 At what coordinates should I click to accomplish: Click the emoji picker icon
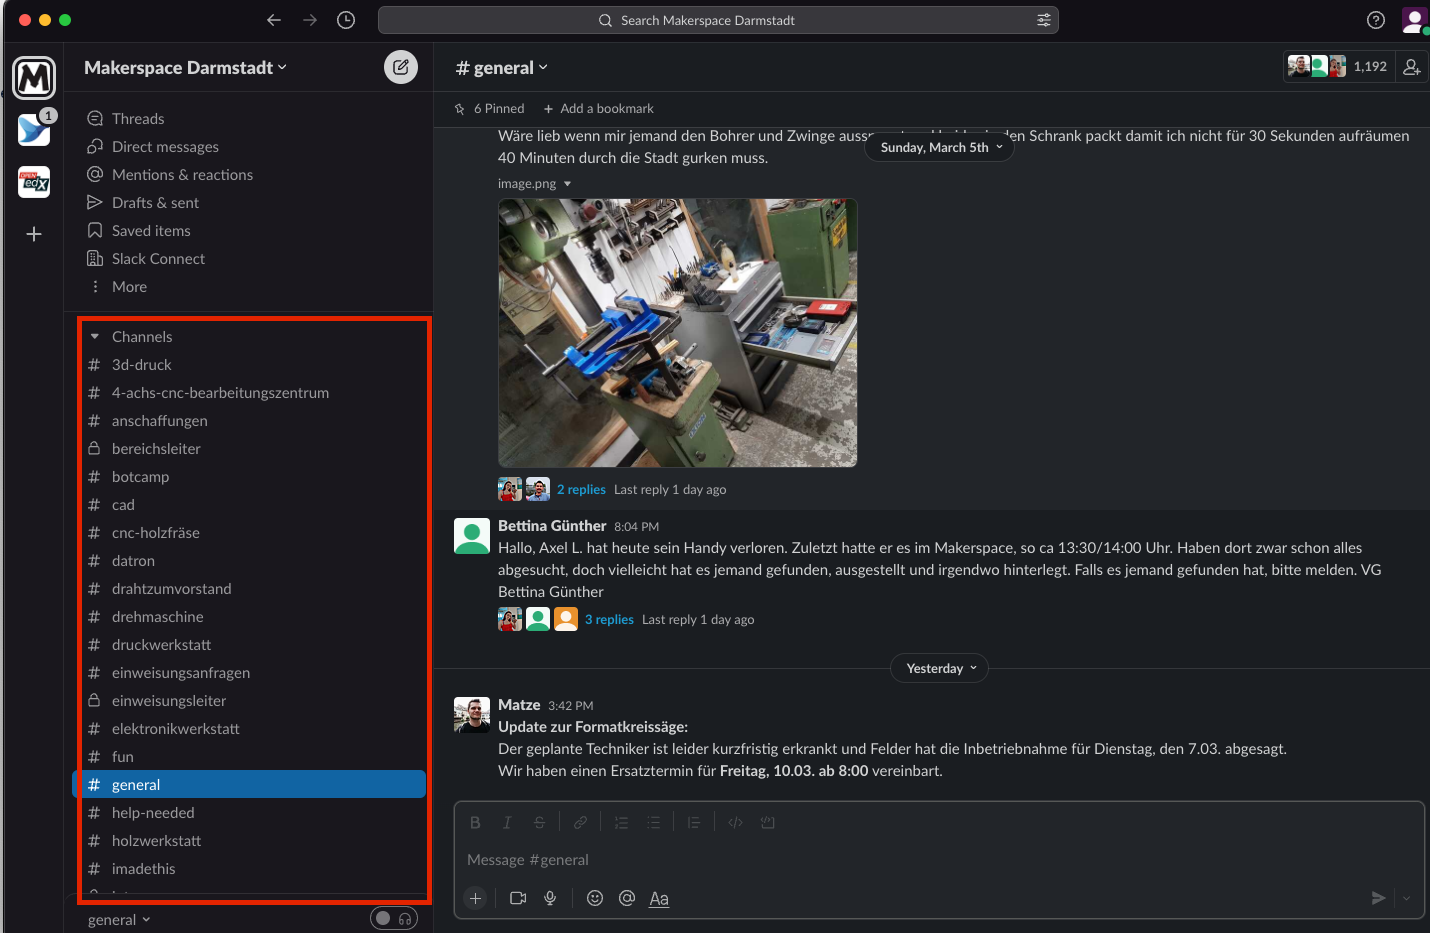click(x=595, y=898)
